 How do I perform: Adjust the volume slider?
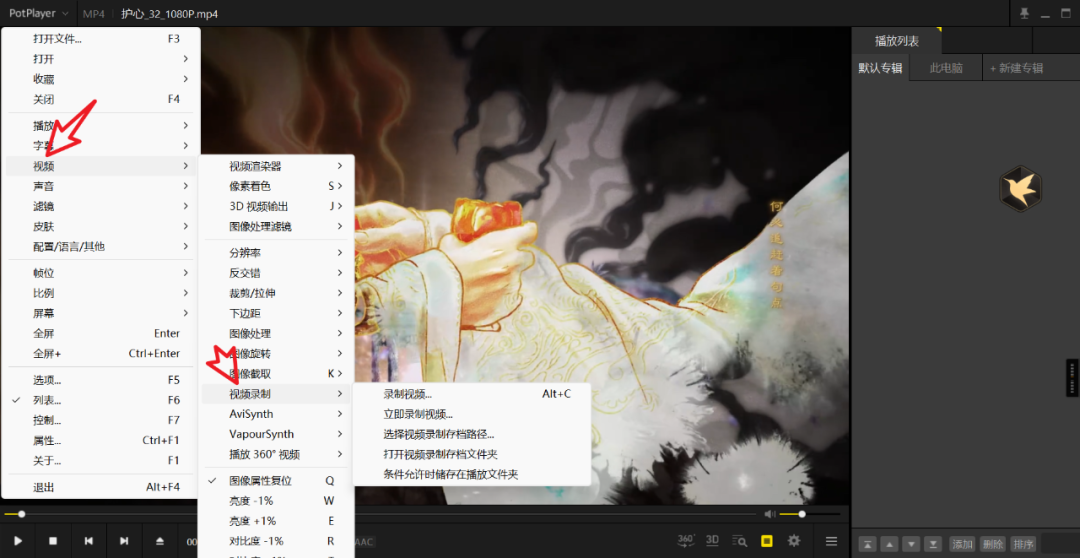click(809, 514)
